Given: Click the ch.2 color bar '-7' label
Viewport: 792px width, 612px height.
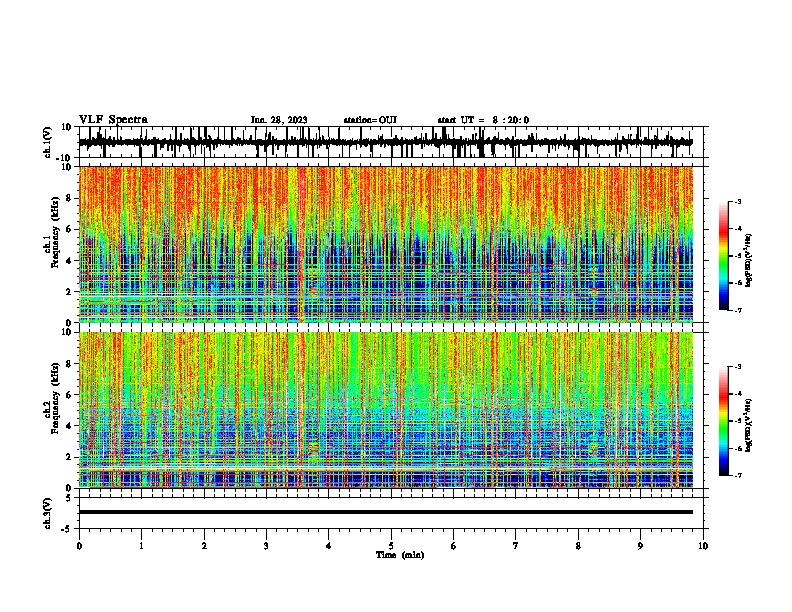Looking at the screenshot, I should (737, 475).
